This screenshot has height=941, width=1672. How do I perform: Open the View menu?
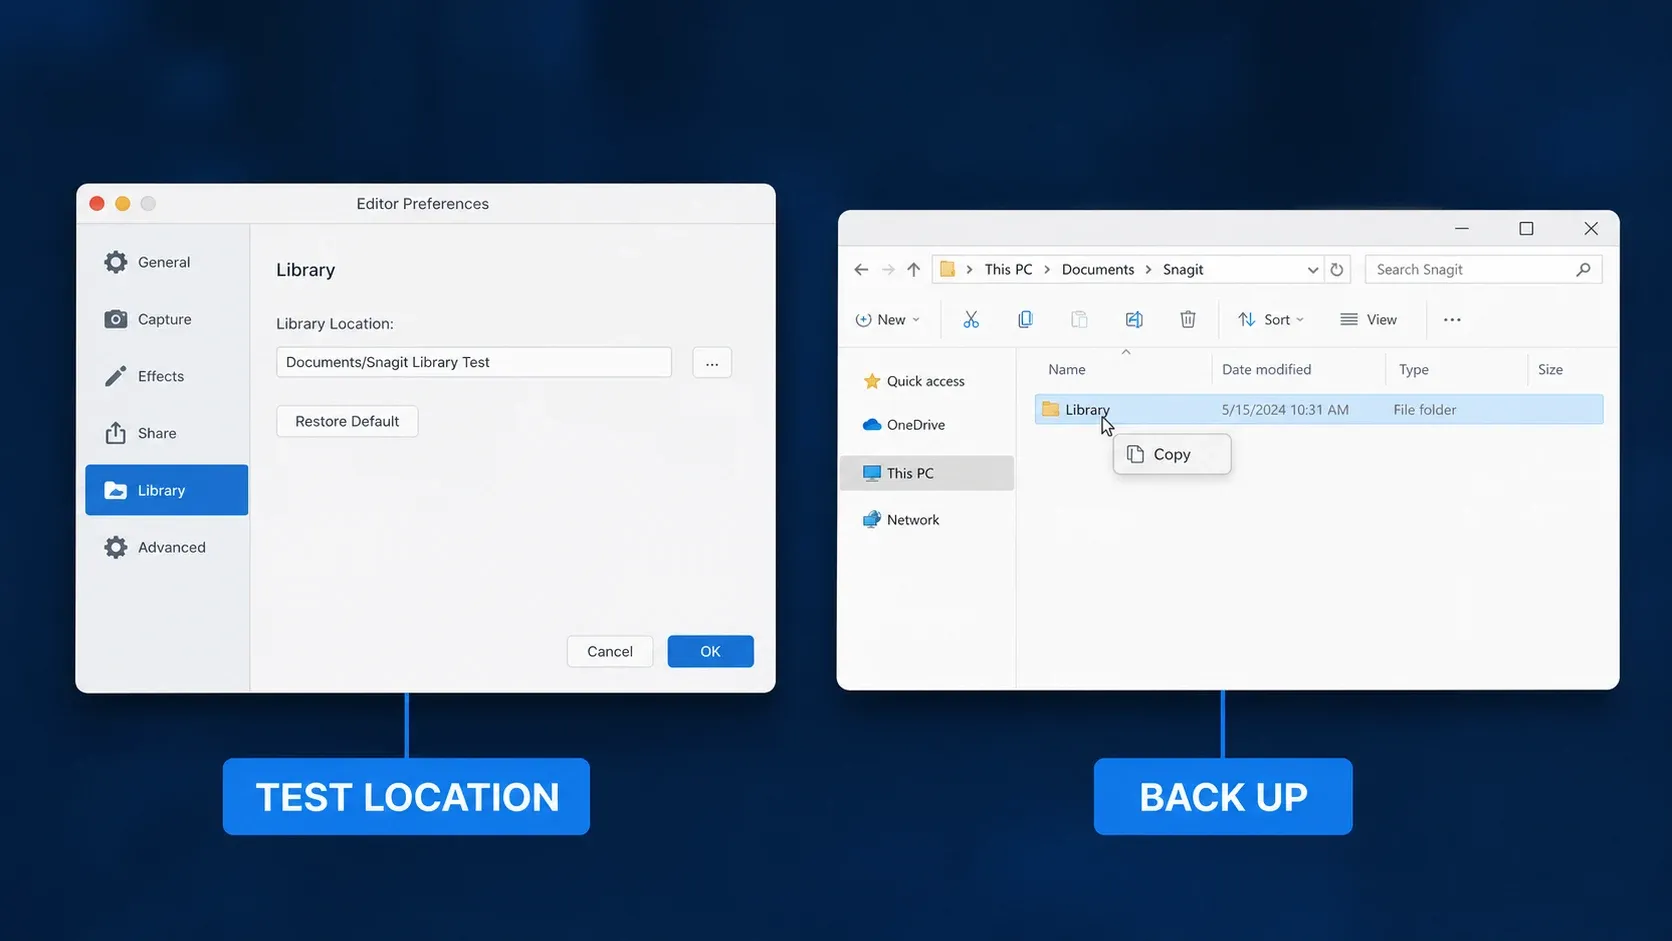click(1369, 320)
